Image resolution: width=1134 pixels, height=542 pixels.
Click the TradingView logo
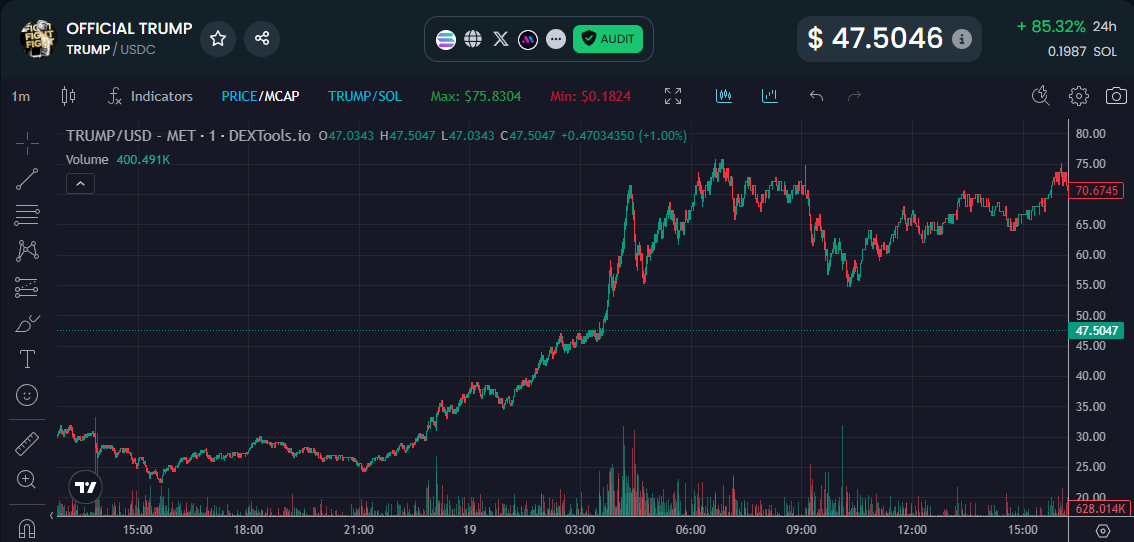point(86,486)
